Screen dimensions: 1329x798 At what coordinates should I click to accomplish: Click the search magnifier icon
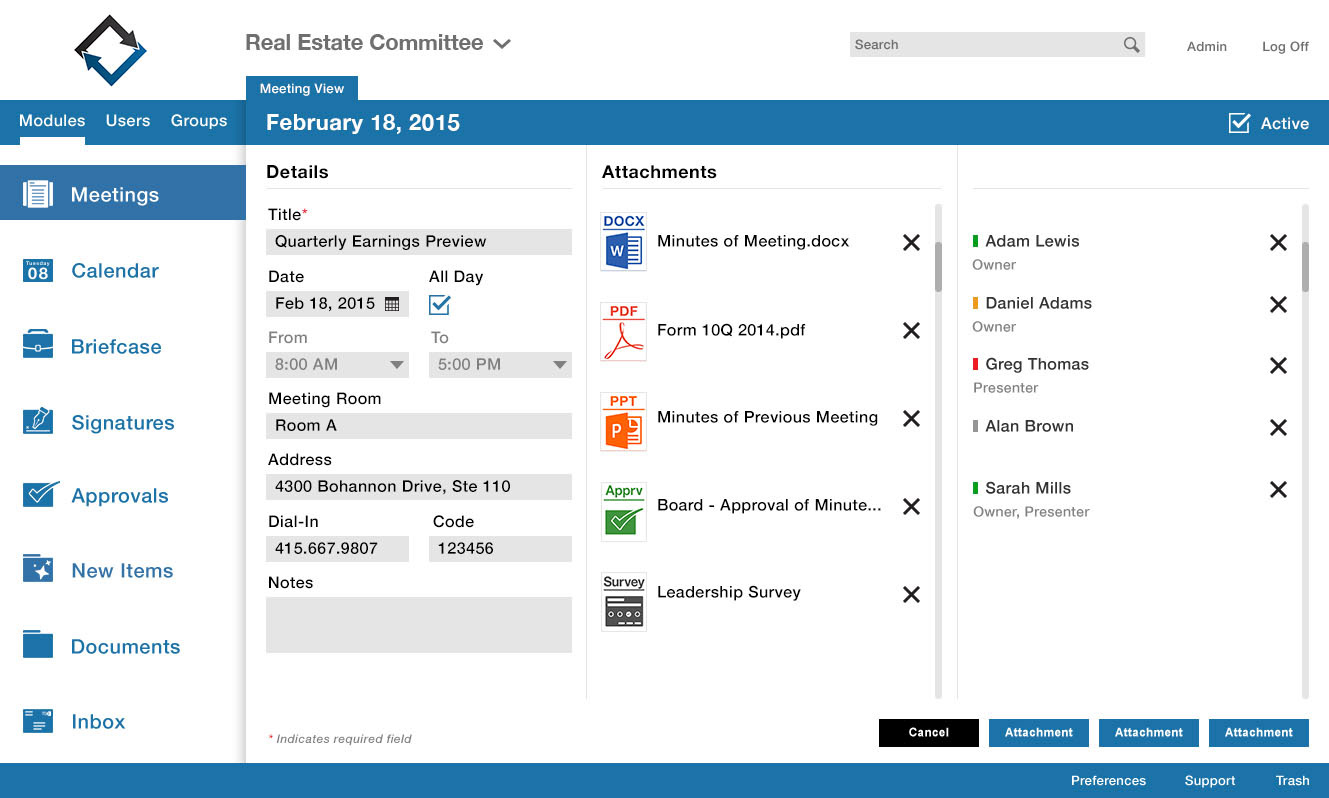pos(1131,44)
